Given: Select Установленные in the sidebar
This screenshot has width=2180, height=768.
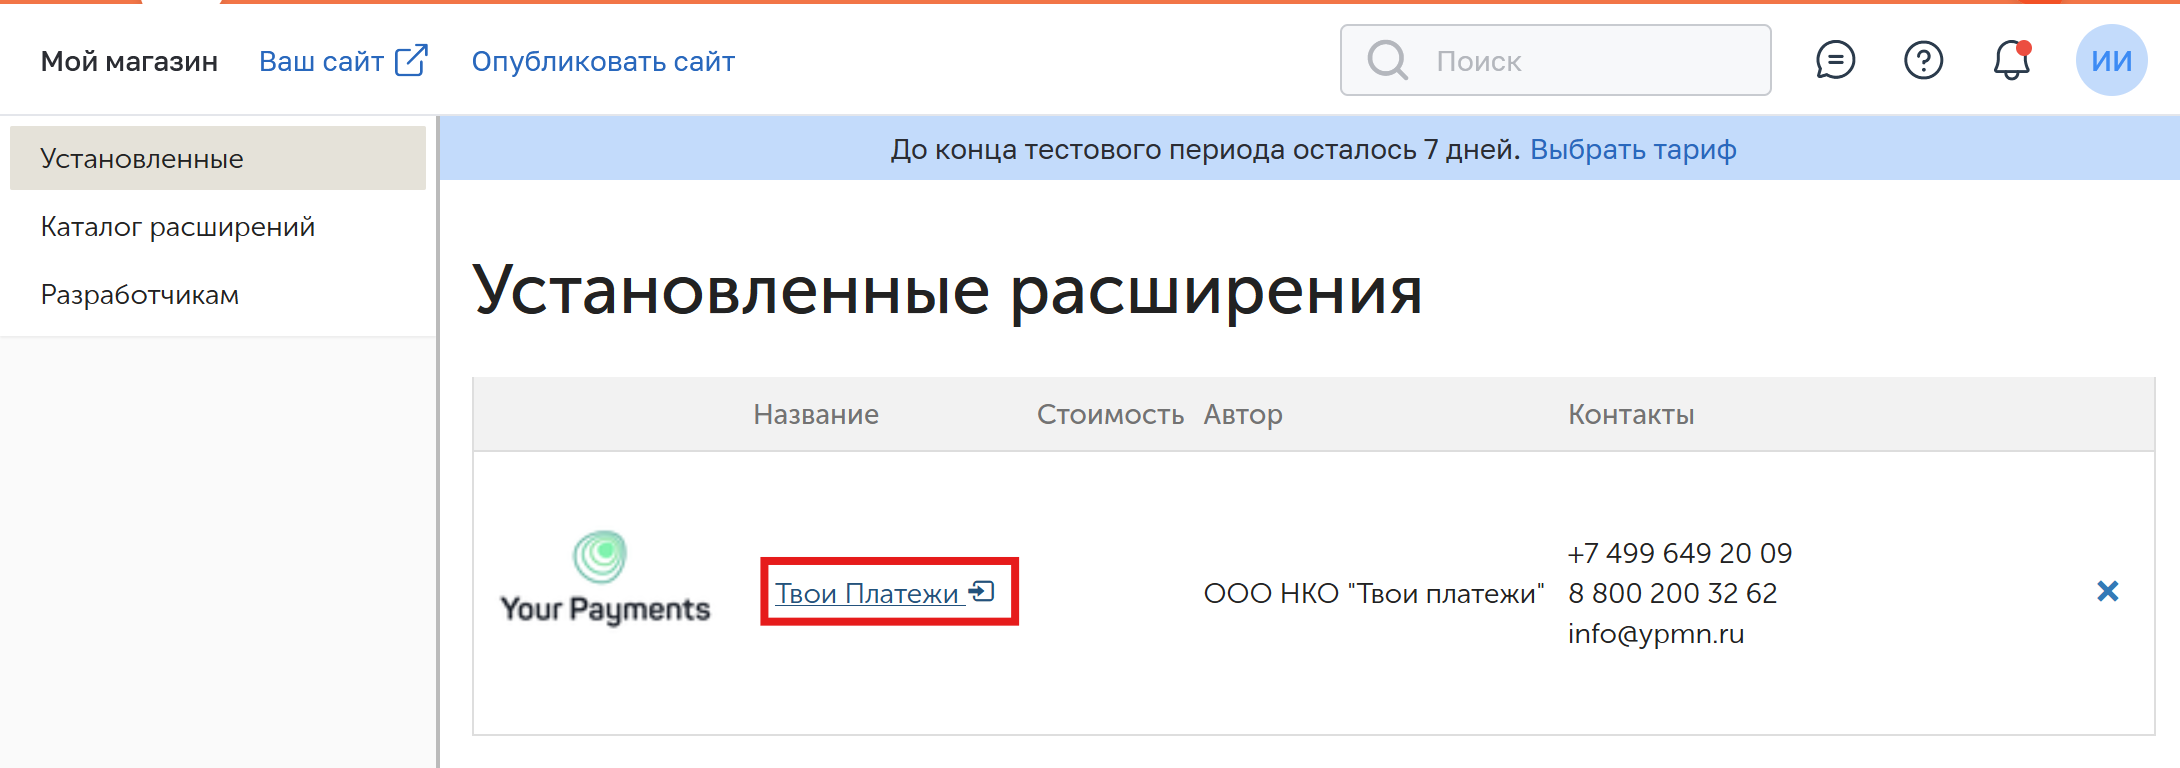Looking at the screenshot, I should tap(218, 158).
